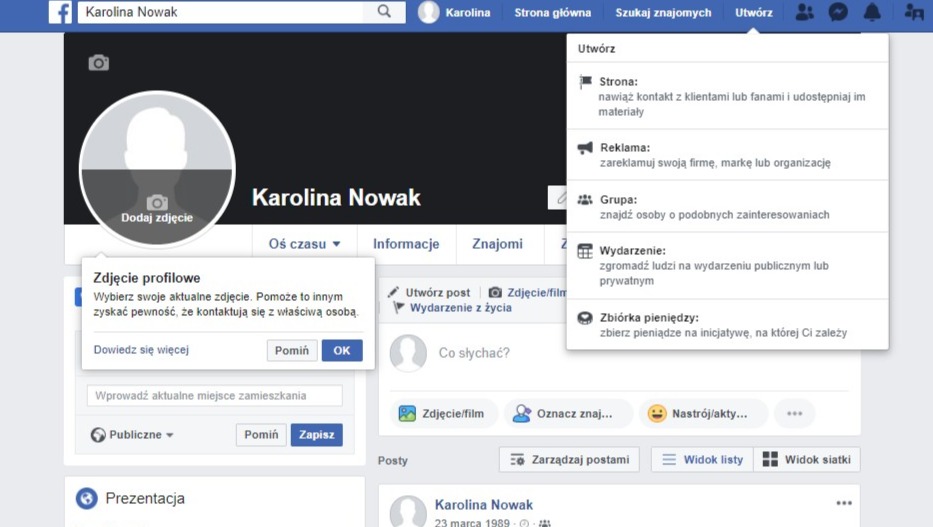Click Dowiedz się więcej link
The height and width of the screenshot is (527, 933).
(141, 350)
